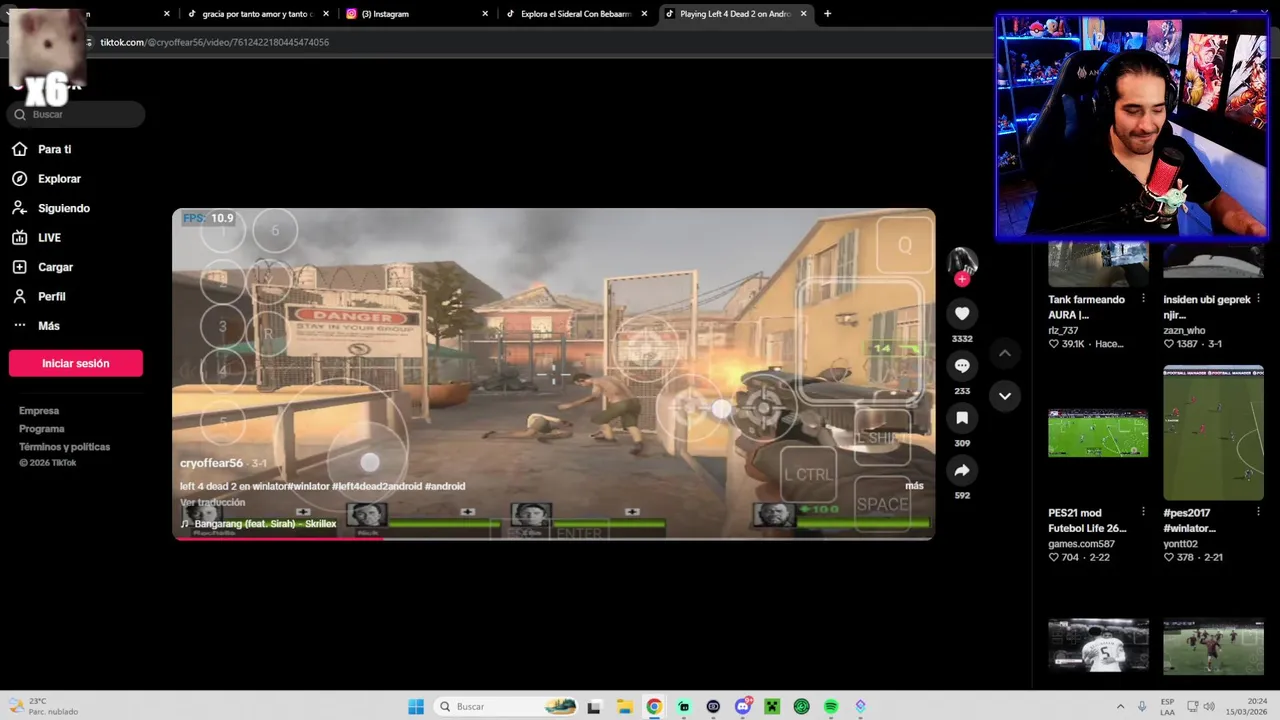Open options dots for Tank farmeando AURA
Image resolution: width=1280 pixels, height=720 pixels.
(x=1143, y=299)
